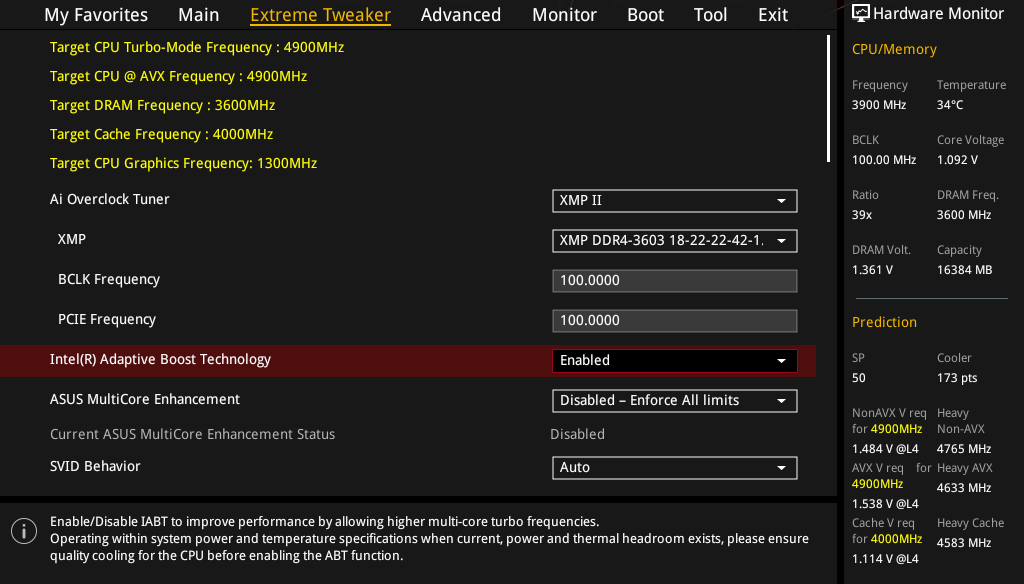This screenshot has height=584, width=1024.
Task: Open the Tool tab
Action: click(710, 14)
